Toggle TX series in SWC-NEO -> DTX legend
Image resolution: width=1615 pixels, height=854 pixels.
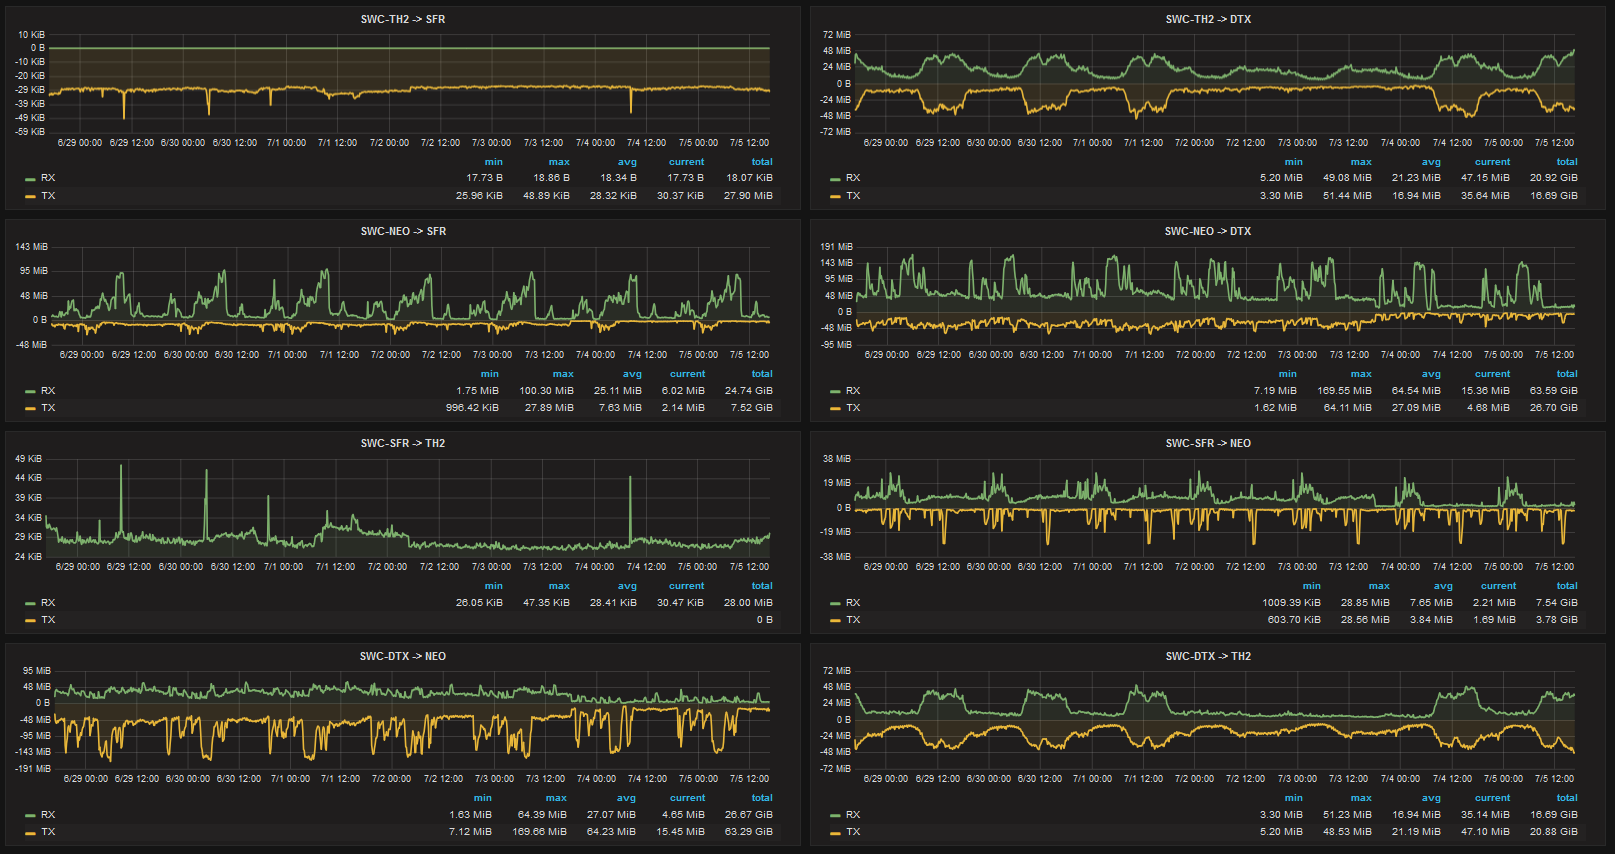tap(853, 408)
